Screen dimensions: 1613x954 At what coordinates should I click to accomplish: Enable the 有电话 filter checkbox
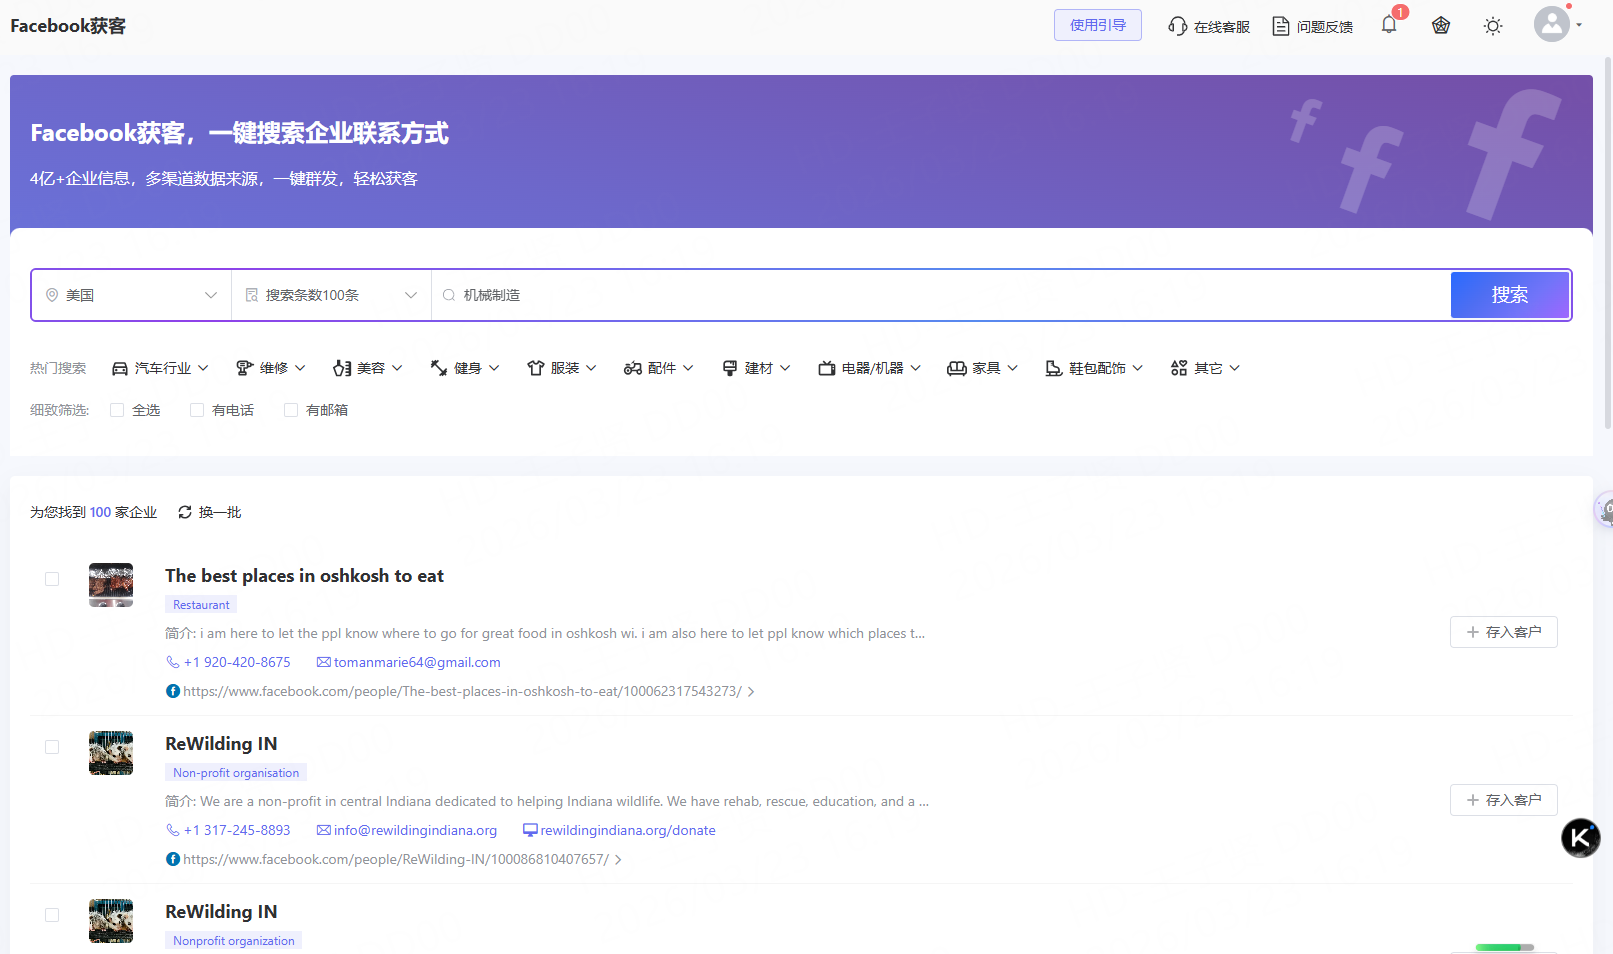click(197, 410)
